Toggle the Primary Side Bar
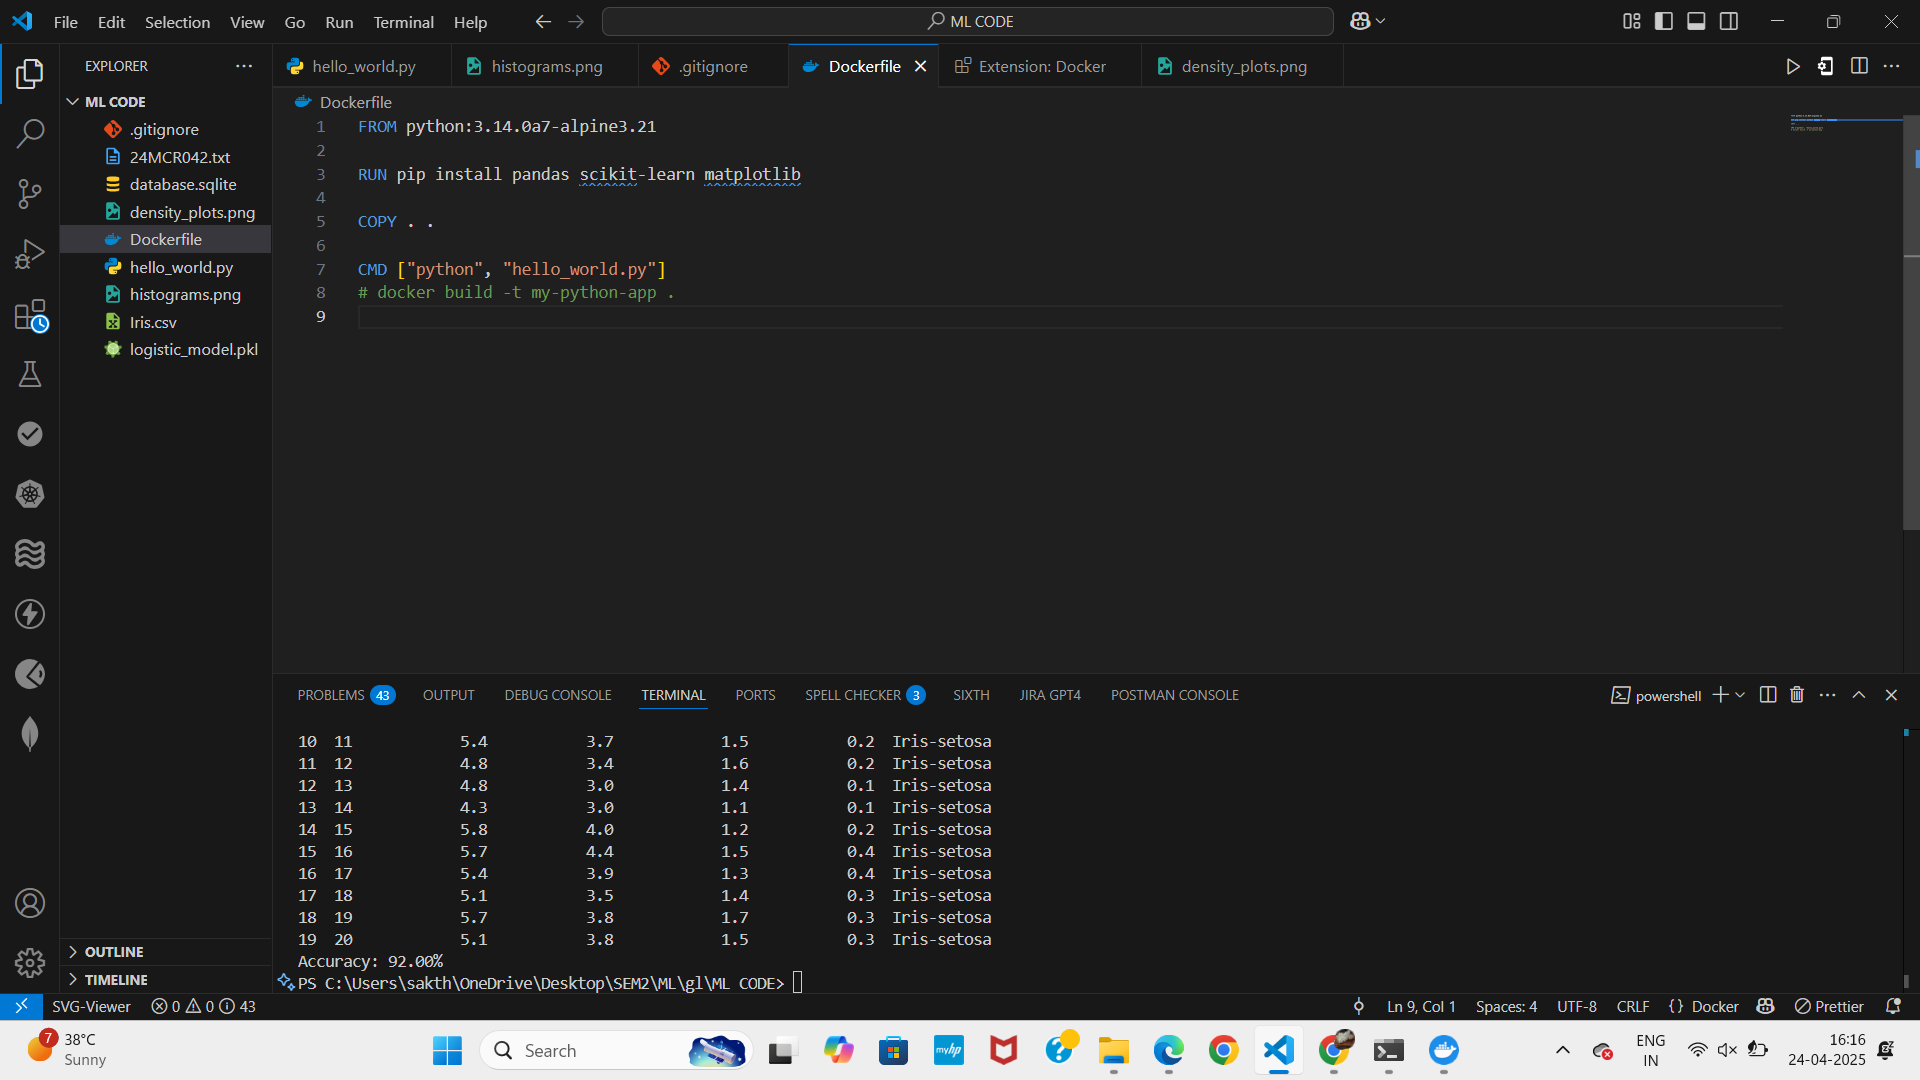Image resolution: width=1920 pixels, height=1080 pixels. (x=1664, y=21)
